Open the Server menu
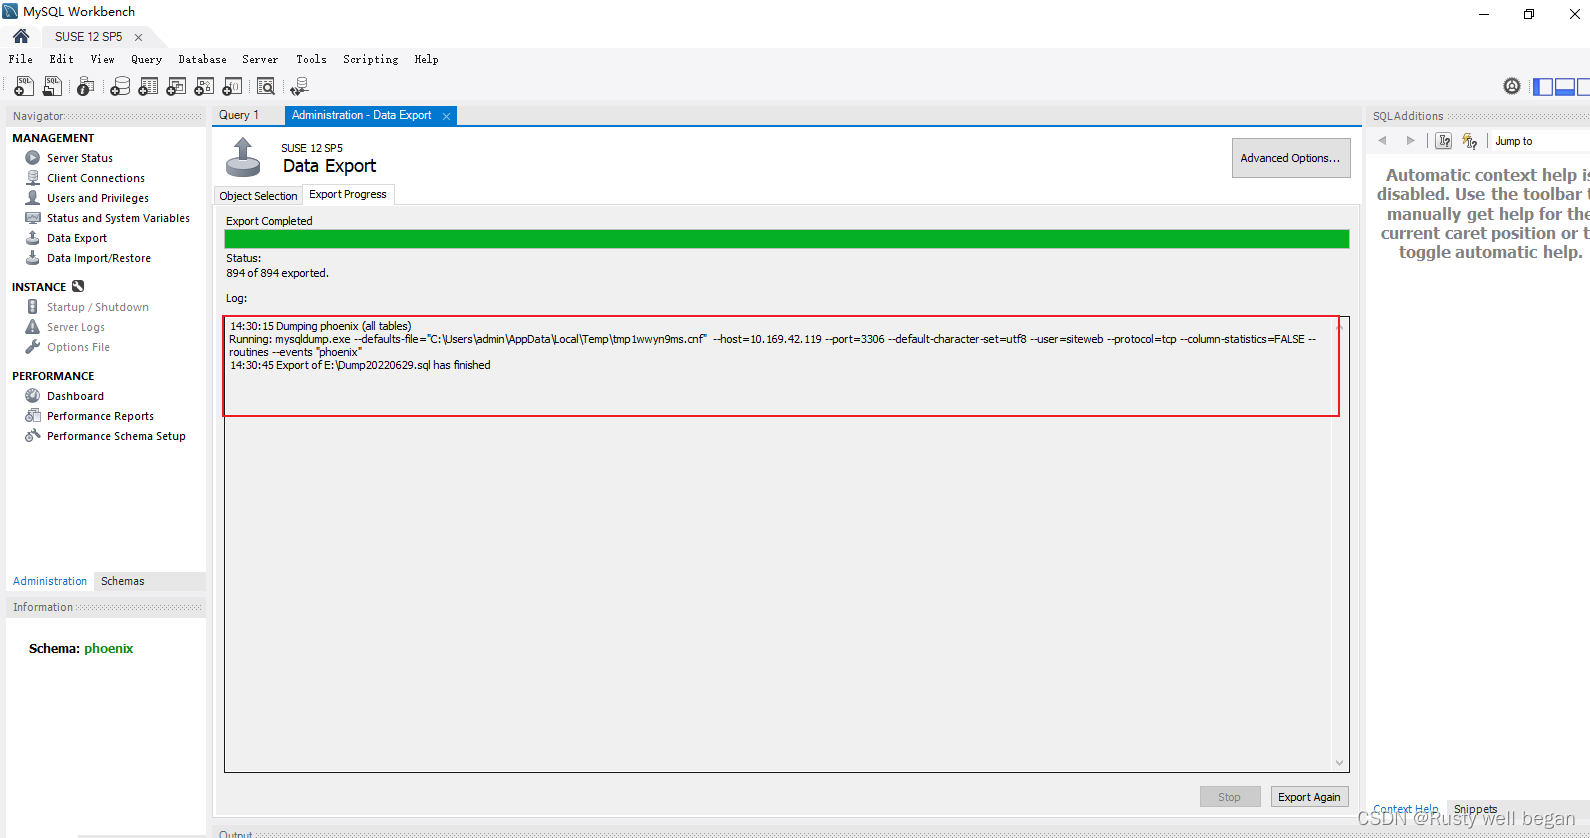This screenshot has width=1590, height=838. (x=260, y=59)
